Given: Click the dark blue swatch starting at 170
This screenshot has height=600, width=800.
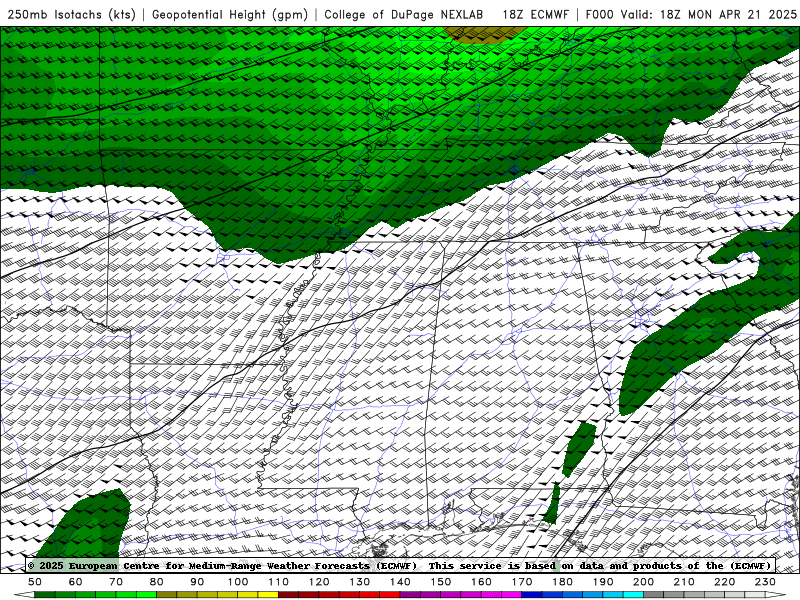Looking at the screenshot, I should pos(532,595).
